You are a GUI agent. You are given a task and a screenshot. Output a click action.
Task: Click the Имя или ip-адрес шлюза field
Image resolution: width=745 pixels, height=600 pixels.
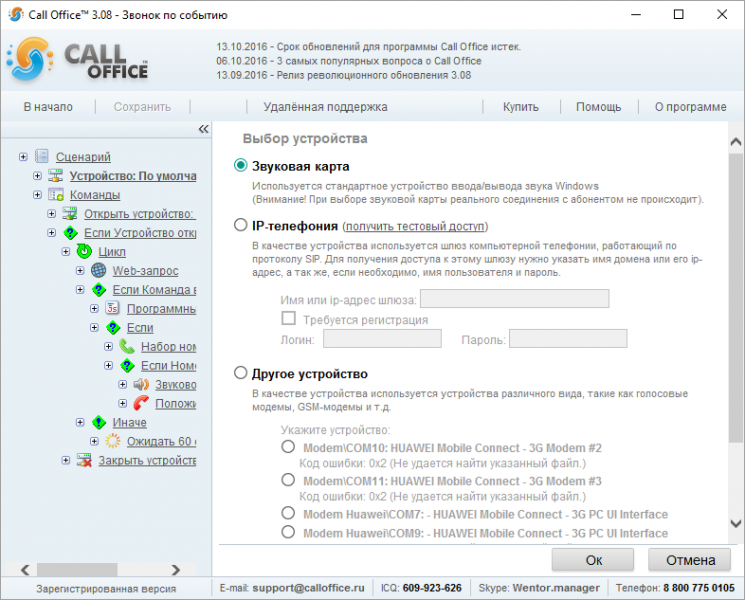pyautogui.click(x=515, y=299)
